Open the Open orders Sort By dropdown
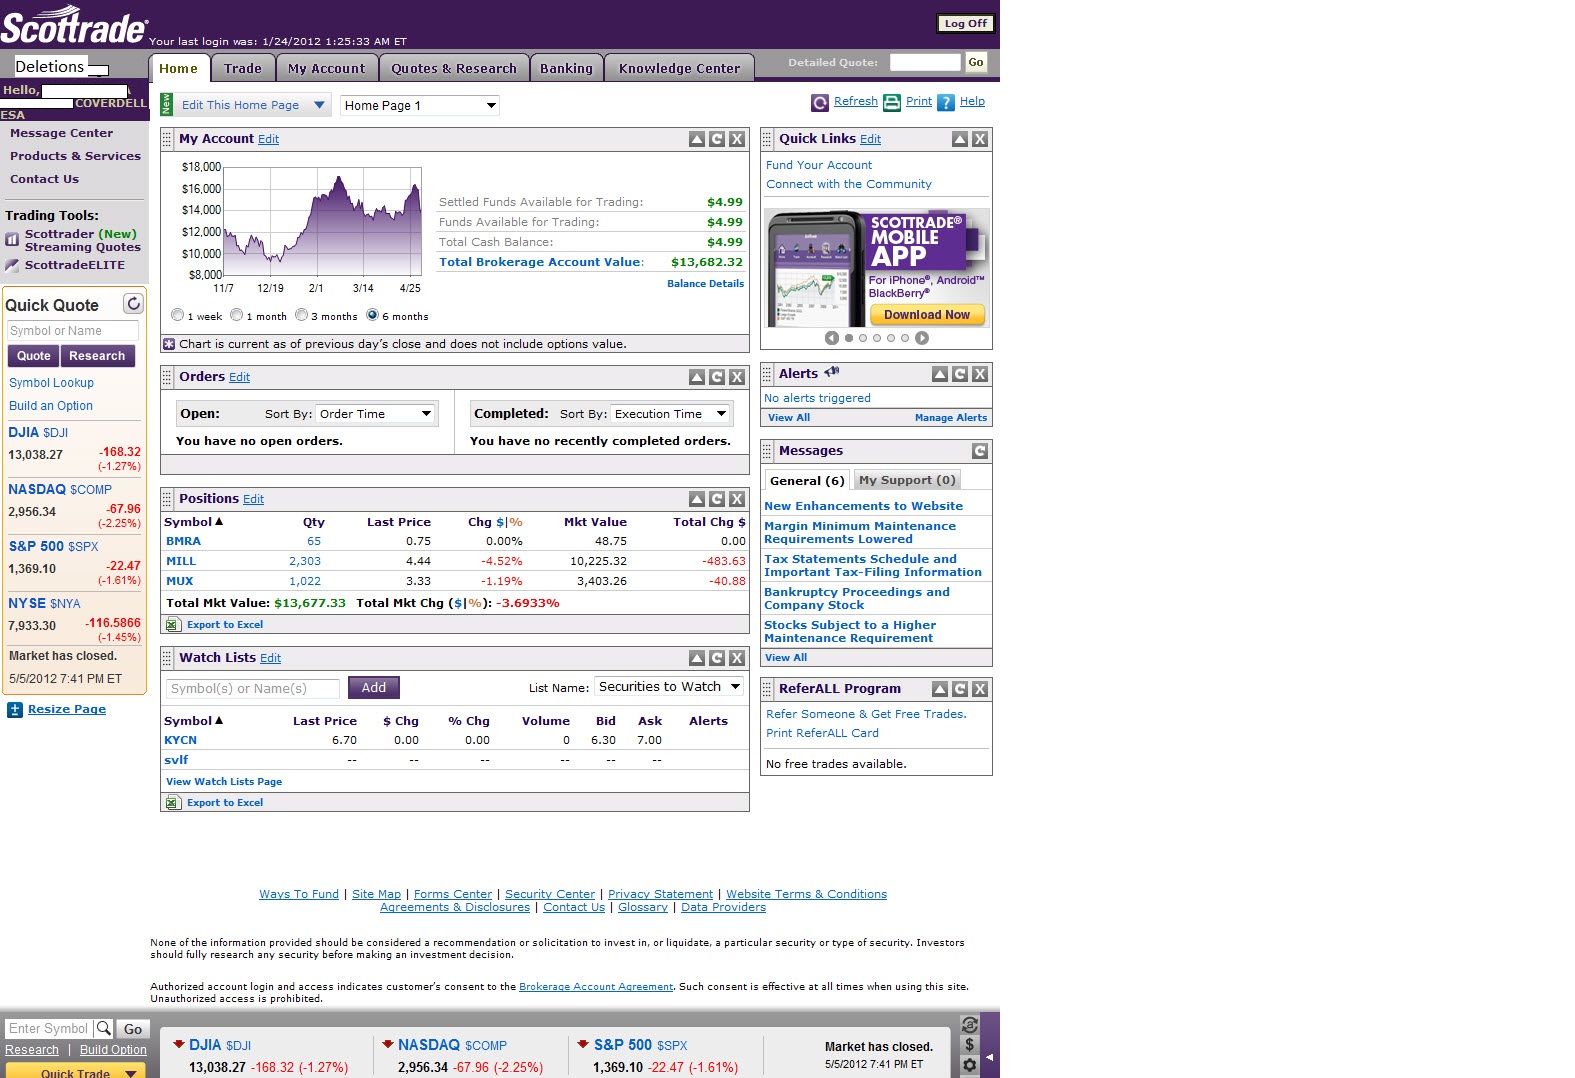Viewport: 1575px width, 1078px height. [x=376, y=414]
